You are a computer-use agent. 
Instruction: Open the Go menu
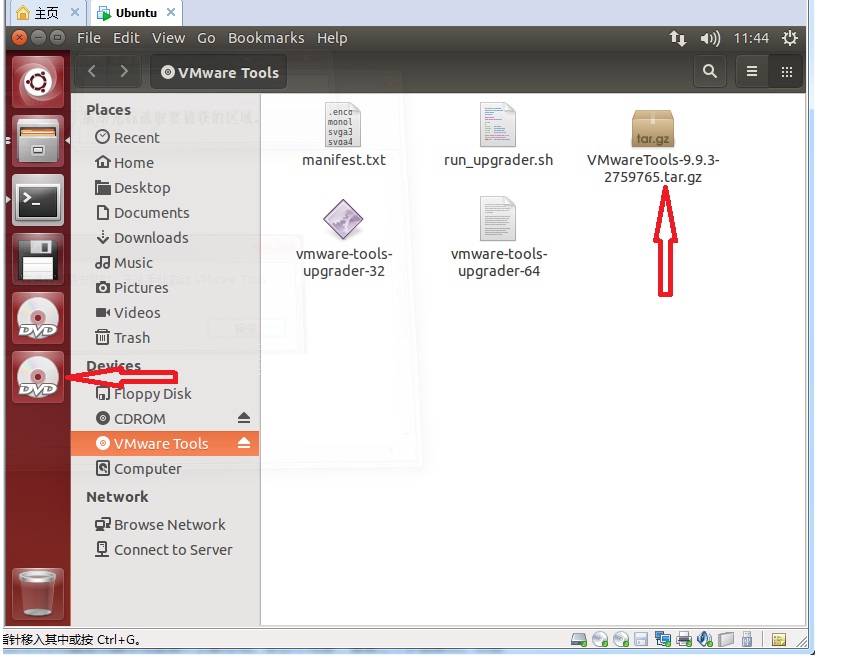(x=206, y=38)
